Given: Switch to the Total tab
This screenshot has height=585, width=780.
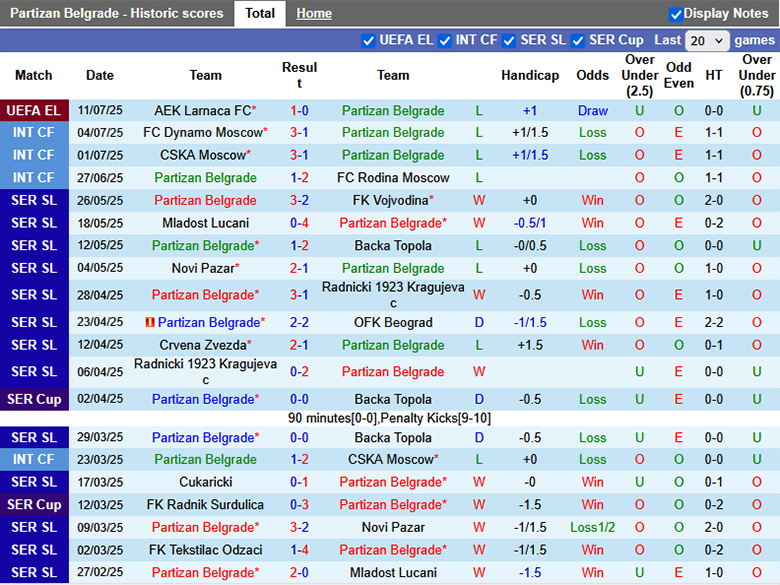Looking at the screenshot, I should click(x=260, y=13).
